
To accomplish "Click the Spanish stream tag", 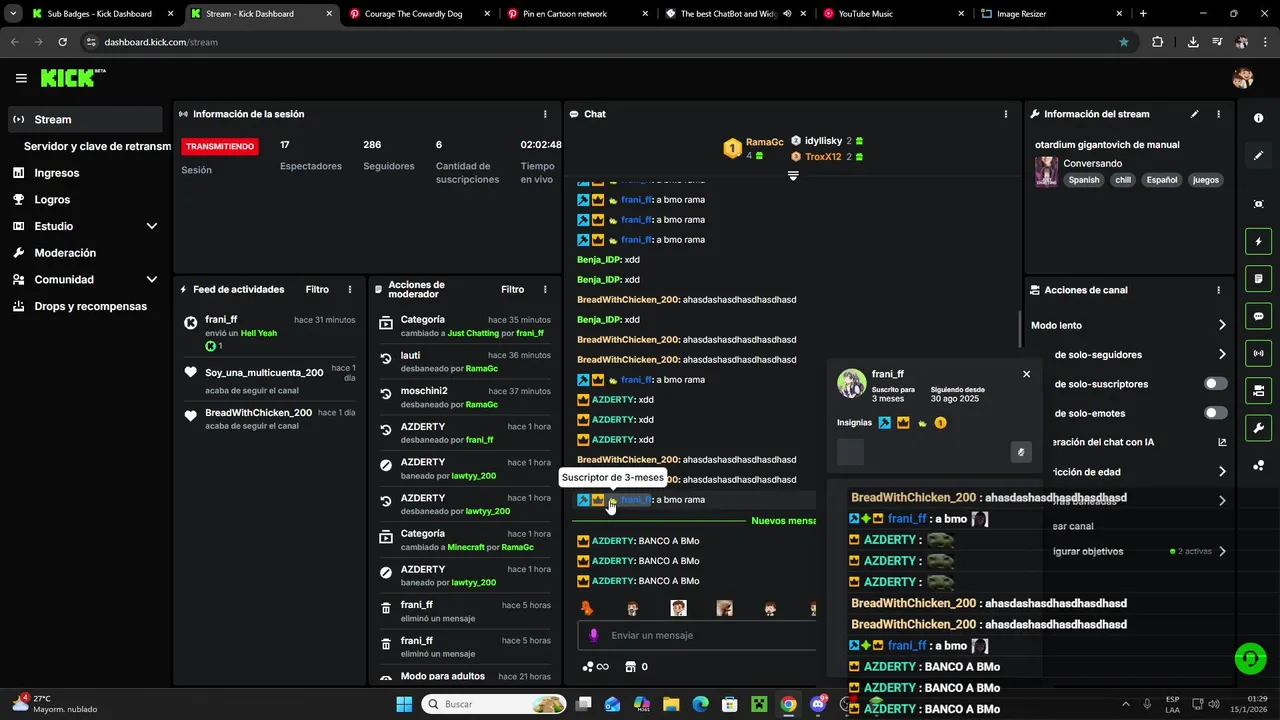I will [x=1083, y=180].
